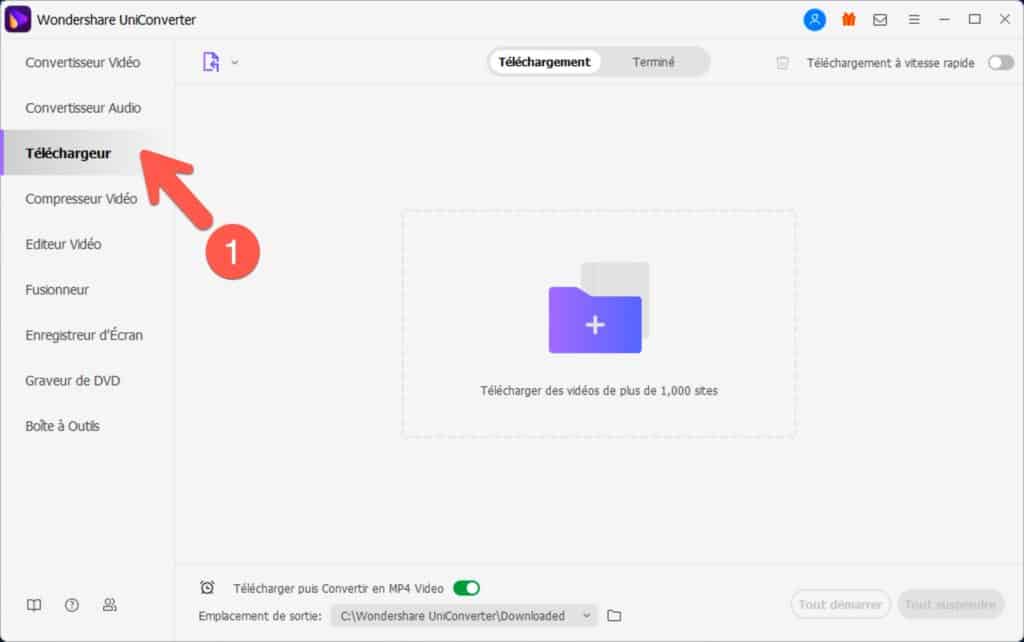Open the output folder icon

pos(615,616)
